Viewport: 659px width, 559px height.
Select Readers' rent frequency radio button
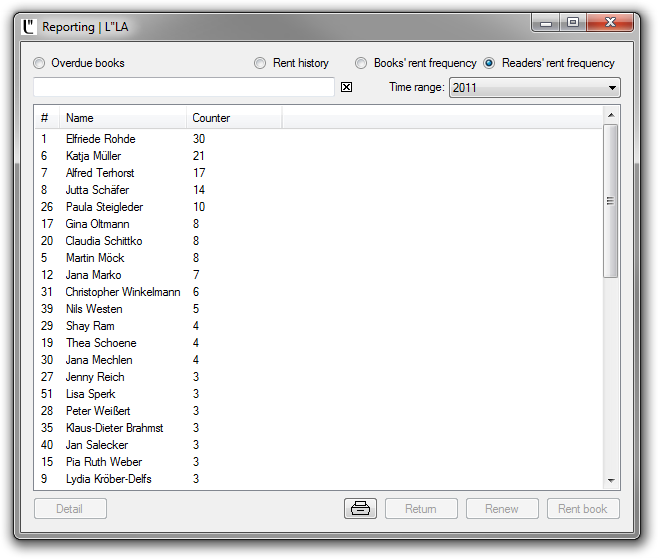(x=489, y=63)
